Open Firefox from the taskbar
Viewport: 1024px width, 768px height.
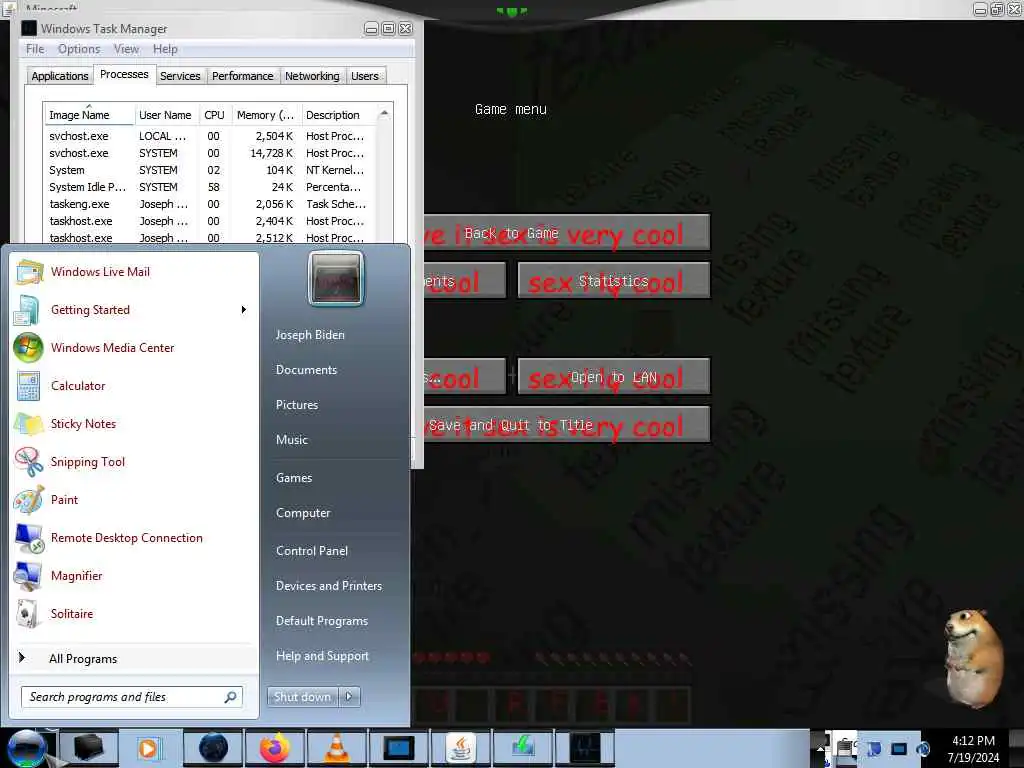pos(274,748)
